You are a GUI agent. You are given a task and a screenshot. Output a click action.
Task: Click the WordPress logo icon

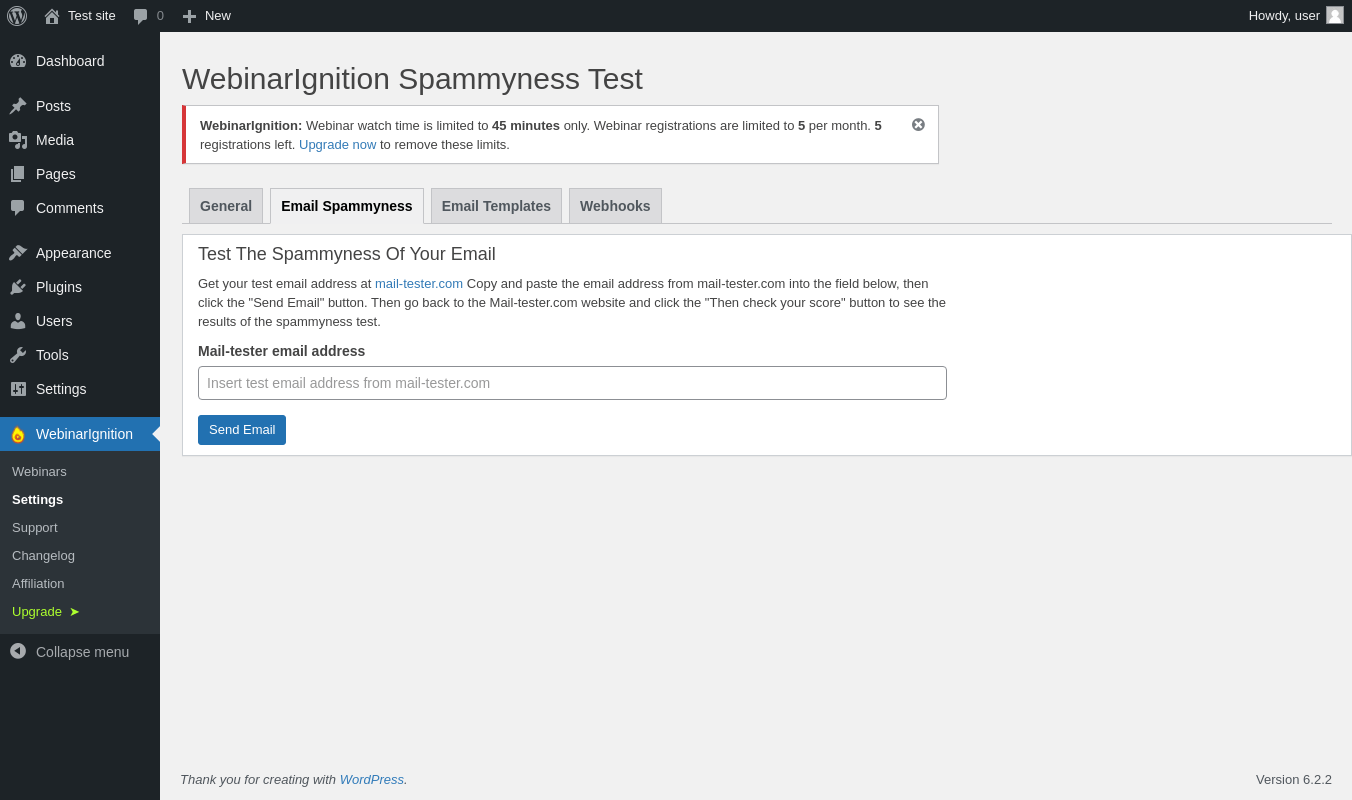pyautogui.click(x=17, y=16)
